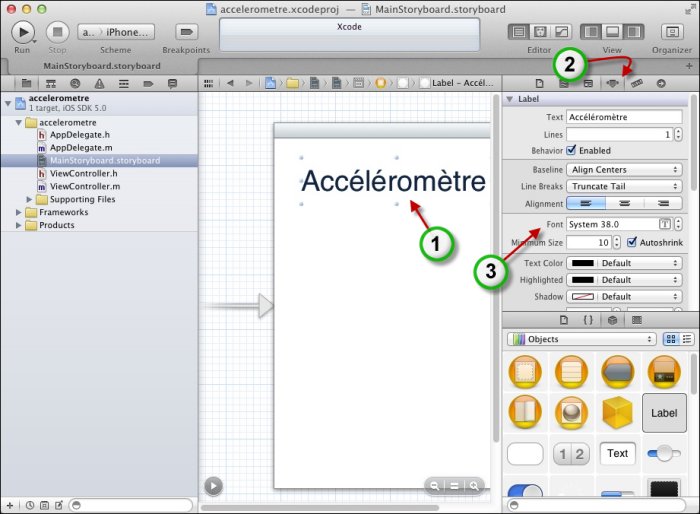Open AppDelegate.h in navigator

click(x=80, y=134)
